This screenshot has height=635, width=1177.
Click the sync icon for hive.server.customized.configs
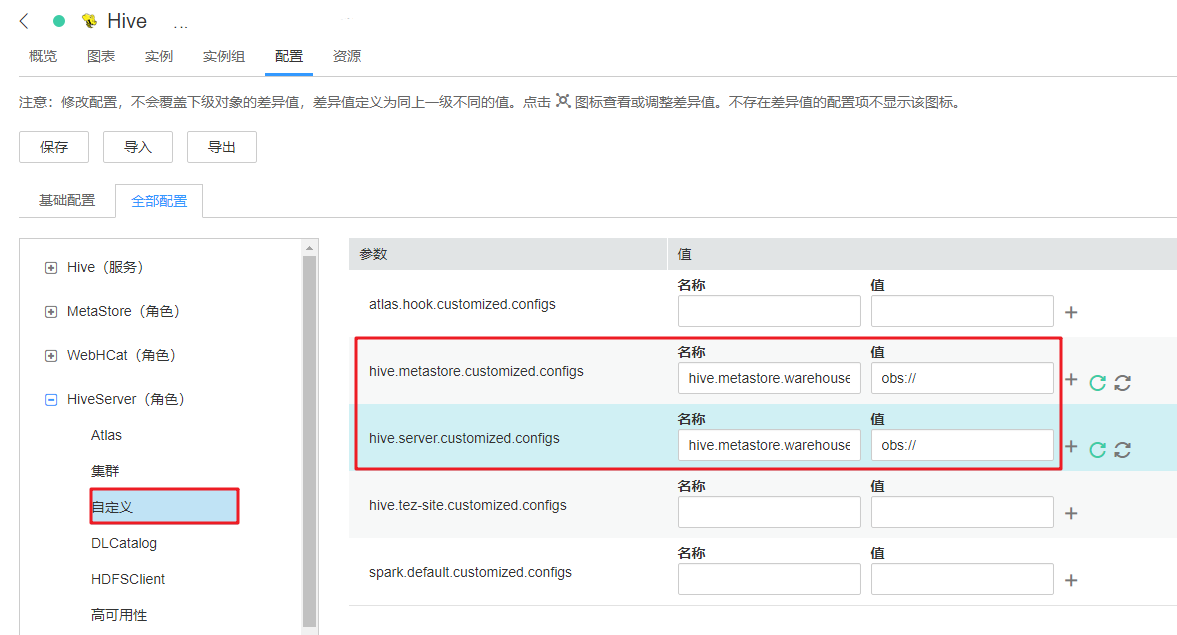pyautogui.click(x=1122, y=449)
